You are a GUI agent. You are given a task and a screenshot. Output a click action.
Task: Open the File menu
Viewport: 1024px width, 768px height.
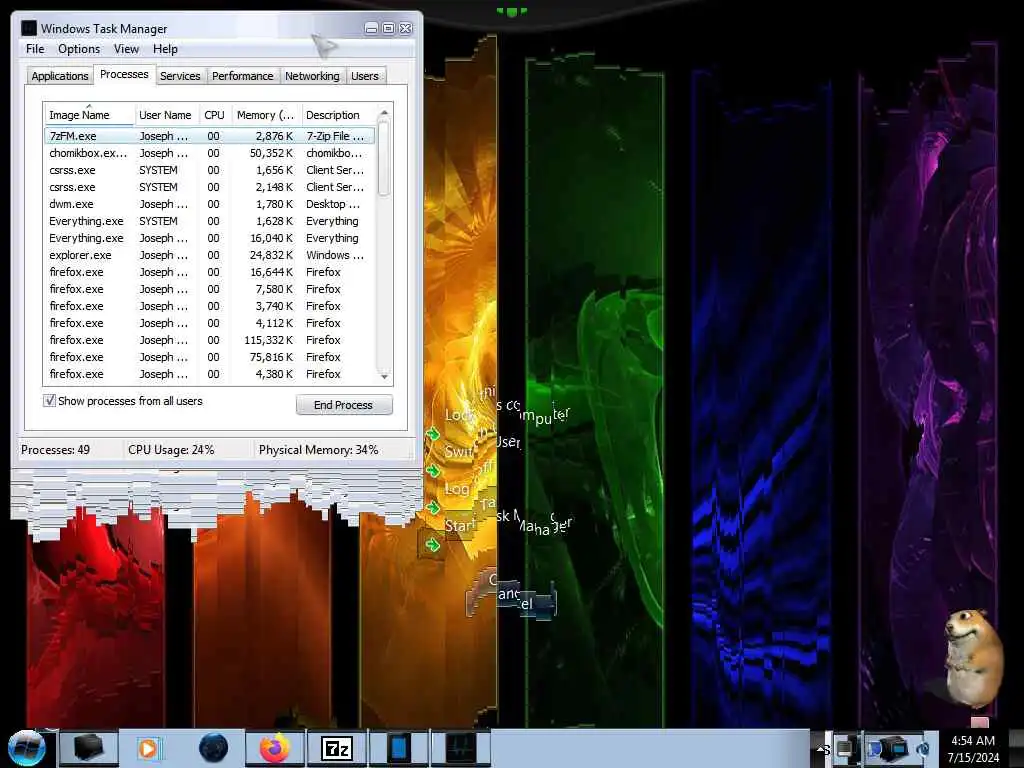pos(35,49)
